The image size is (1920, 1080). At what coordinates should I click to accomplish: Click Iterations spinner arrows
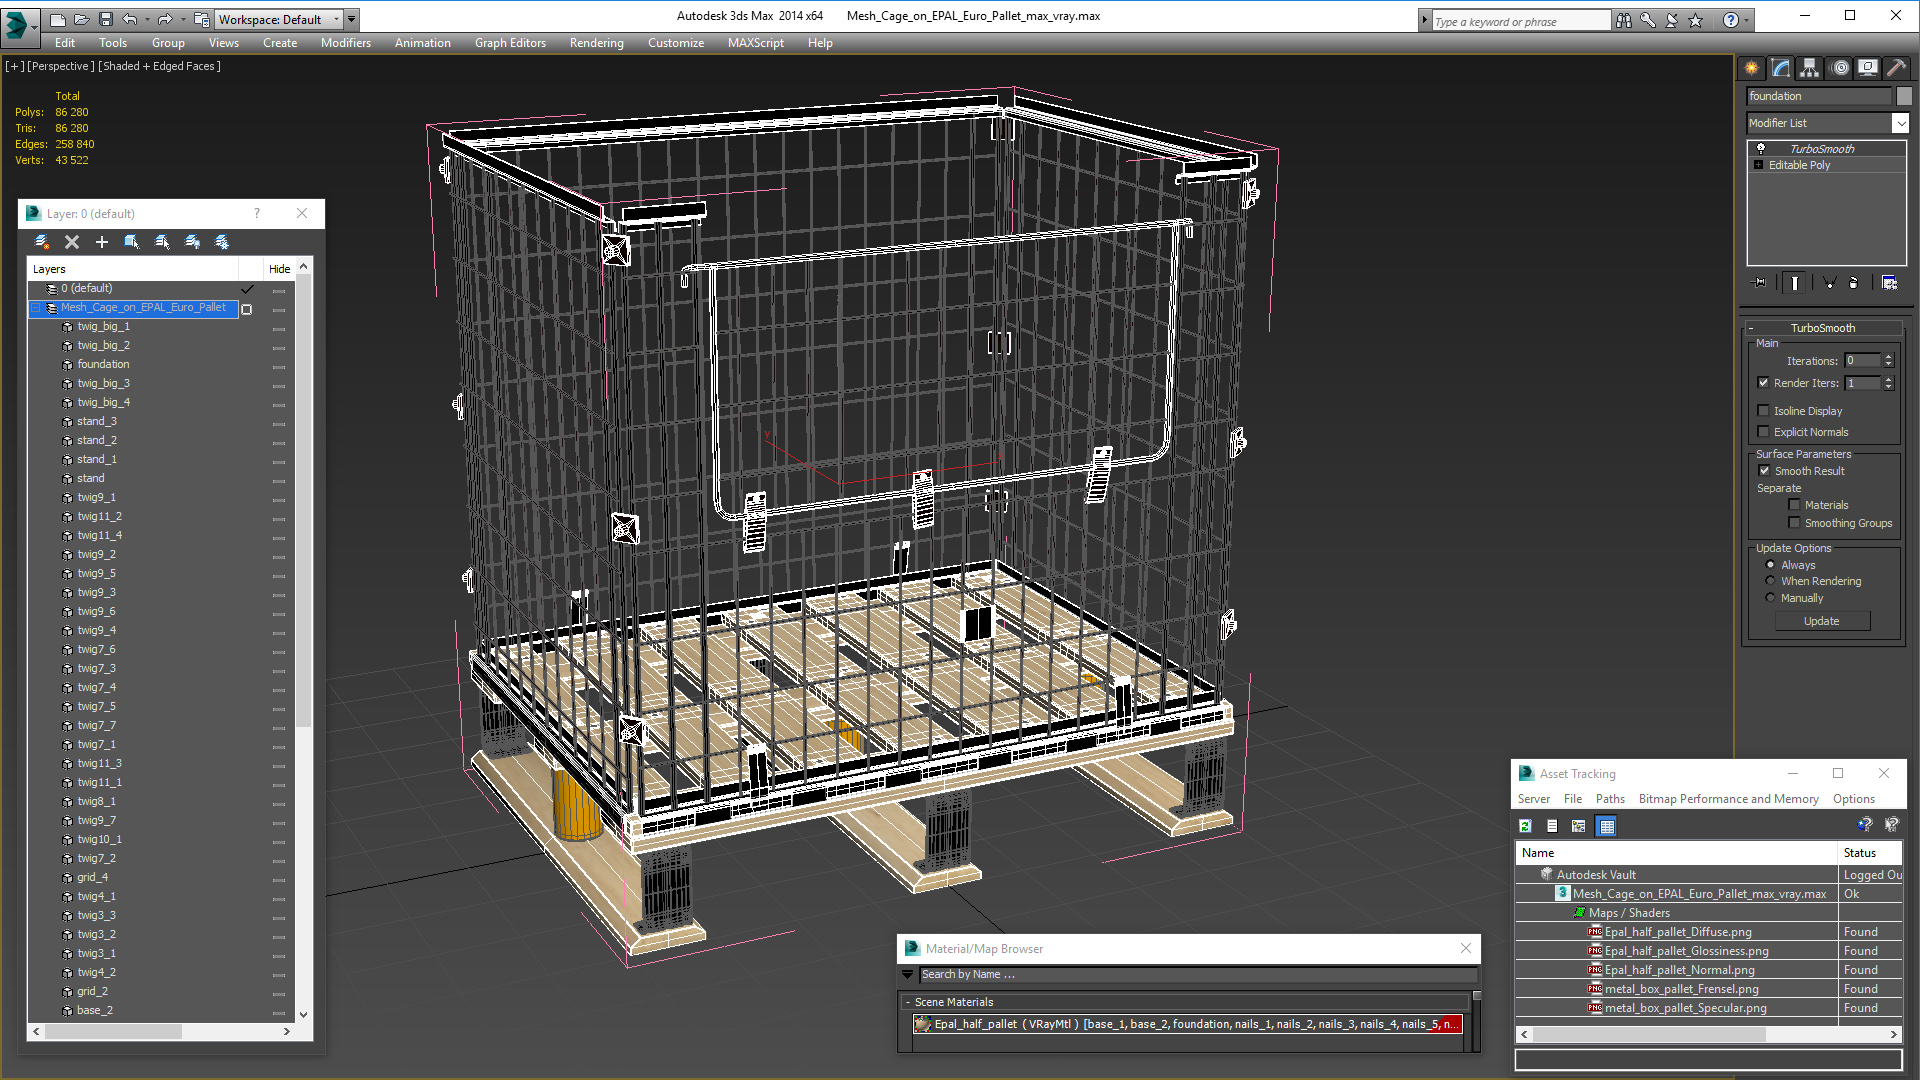coord(1889,361)
